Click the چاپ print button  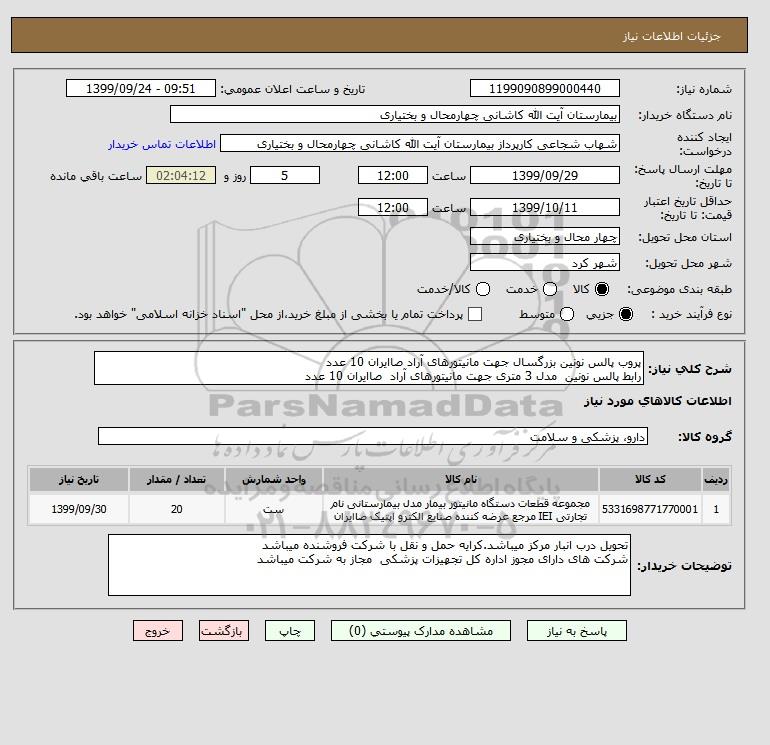290,631
